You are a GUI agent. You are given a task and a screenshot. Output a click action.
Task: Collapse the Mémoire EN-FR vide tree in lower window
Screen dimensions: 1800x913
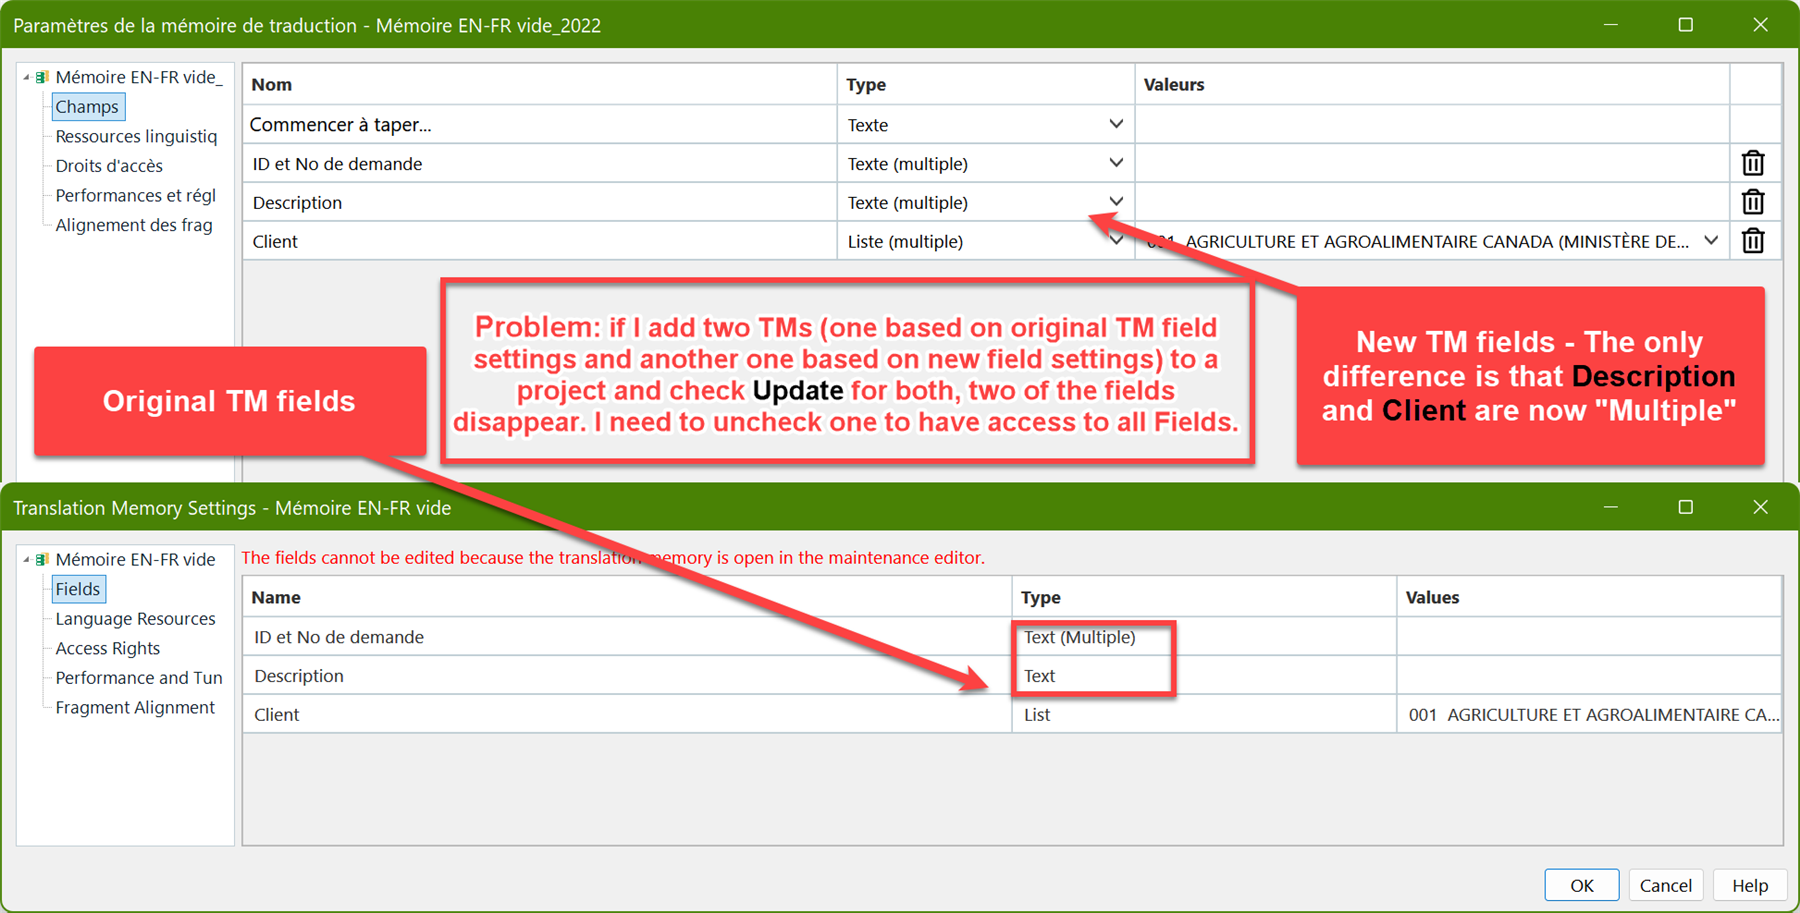coord(27,559)
